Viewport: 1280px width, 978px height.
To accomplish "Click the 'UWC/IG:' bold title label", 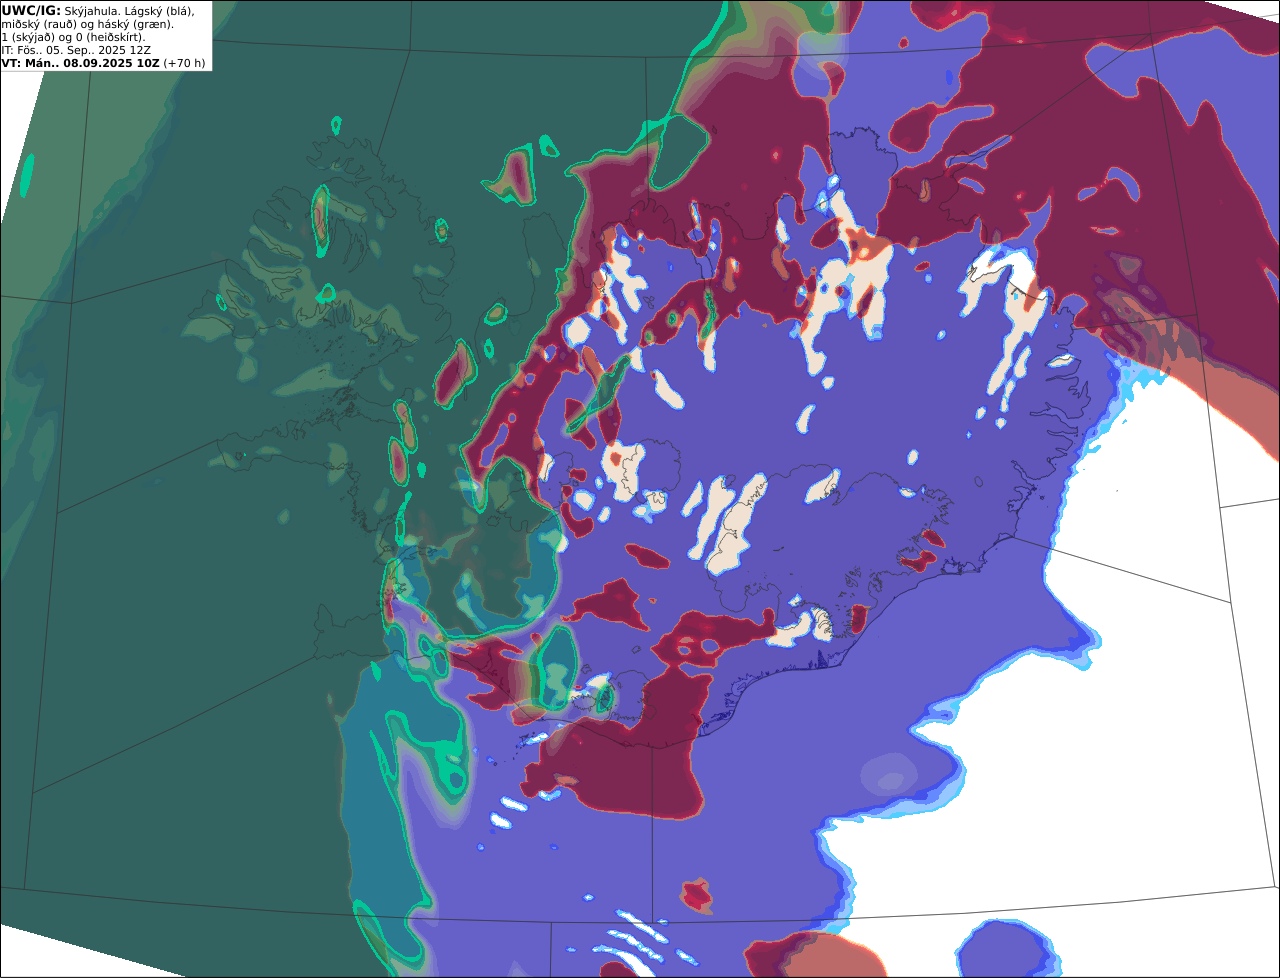I will (x=31, y=10).
